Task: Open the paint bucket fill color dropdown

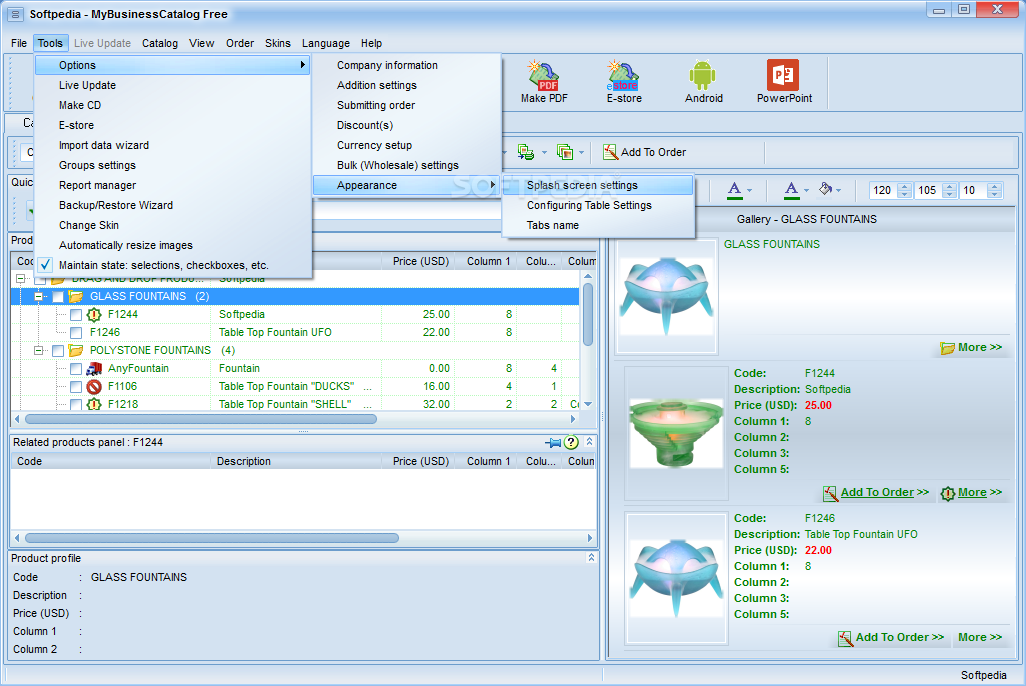Action: [838, 190]
